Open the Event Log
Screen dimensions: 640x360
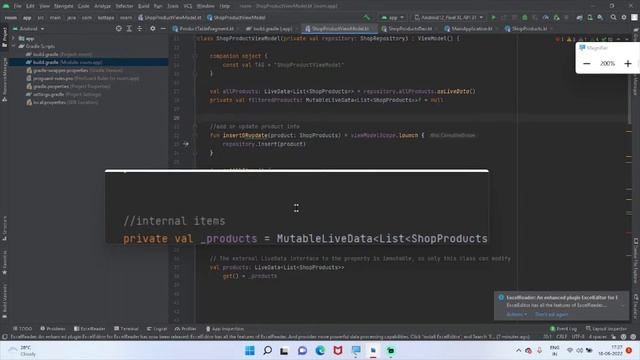coord(563,329)
